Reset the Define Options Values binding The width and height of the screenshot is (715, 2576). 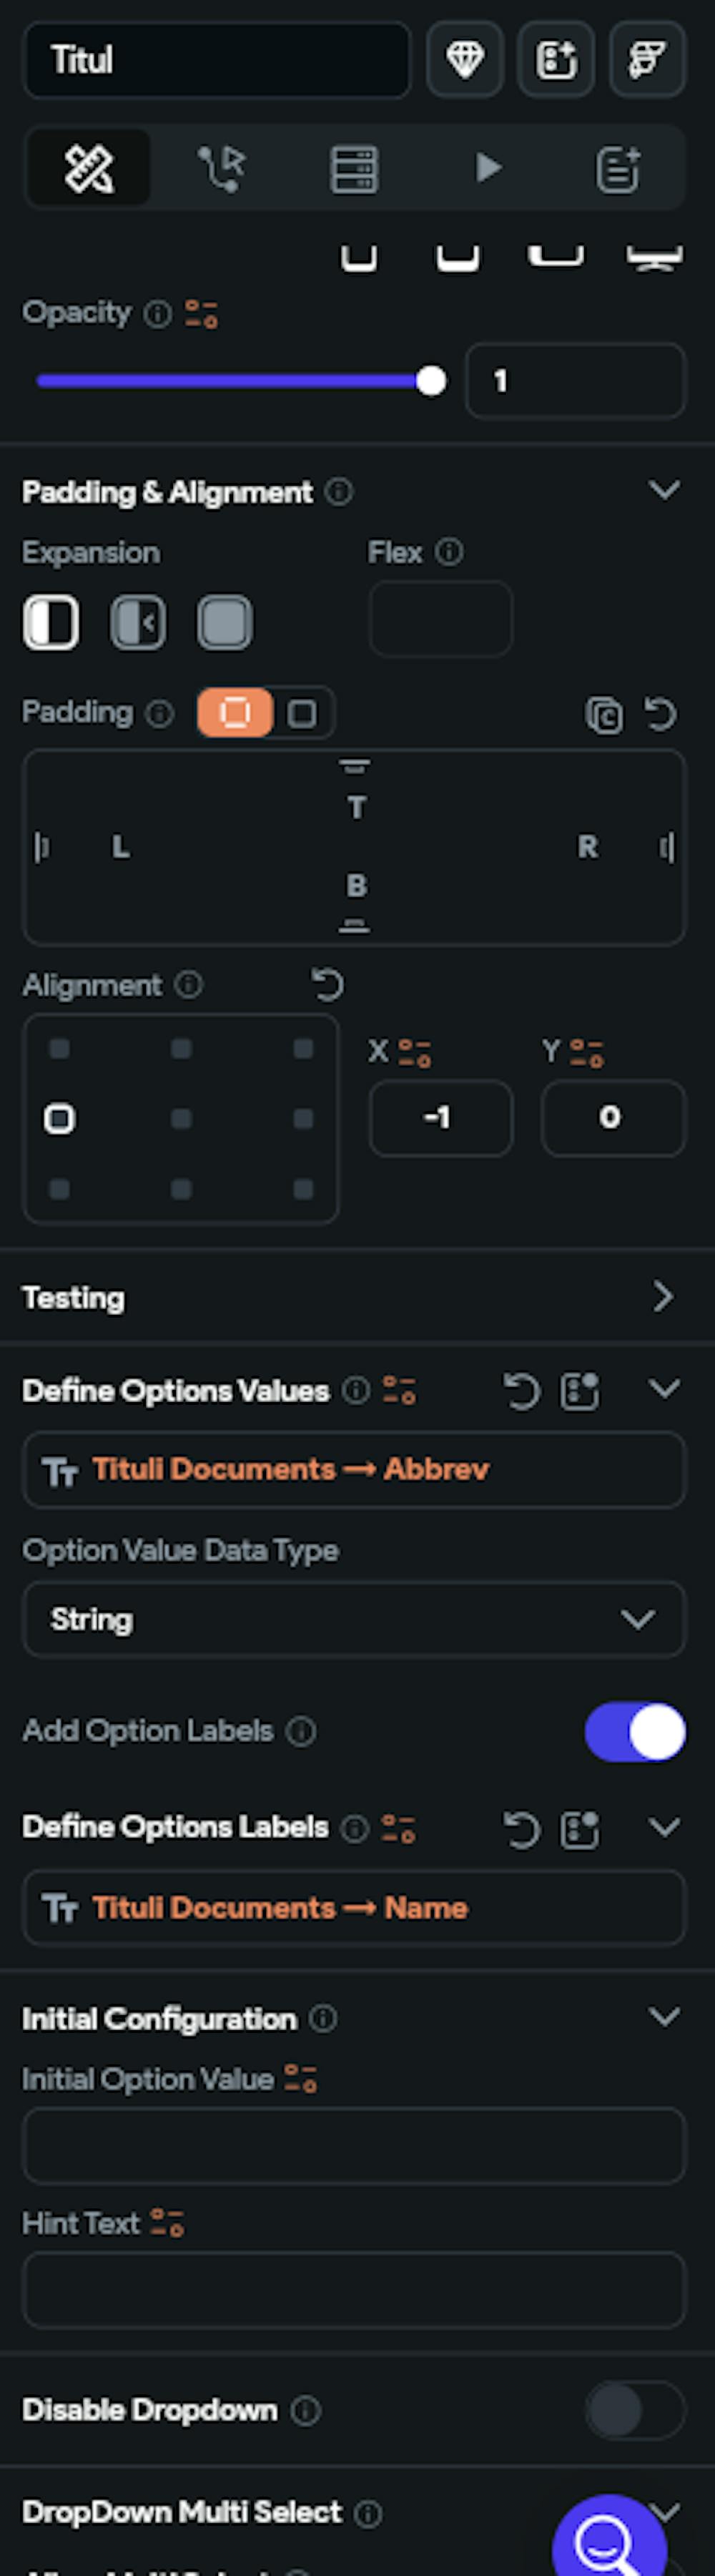click(521, 1390)
